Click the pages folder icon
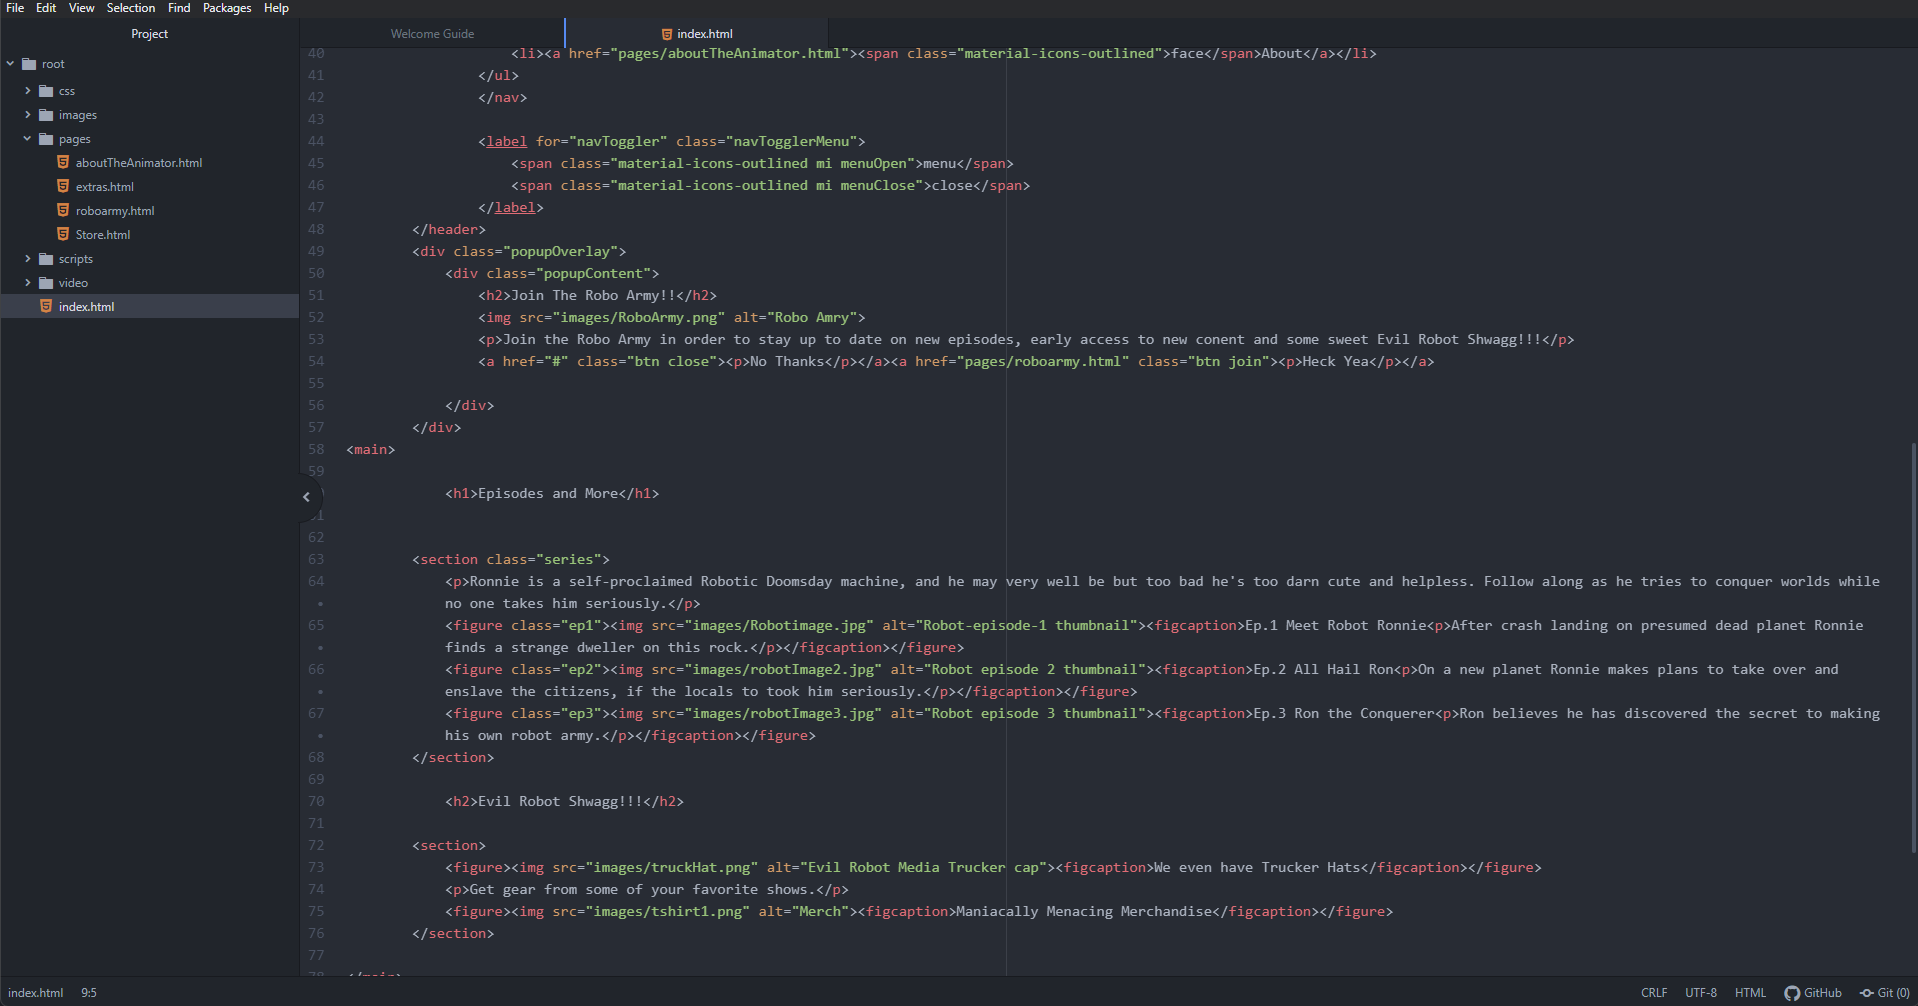 pos(46,139)
